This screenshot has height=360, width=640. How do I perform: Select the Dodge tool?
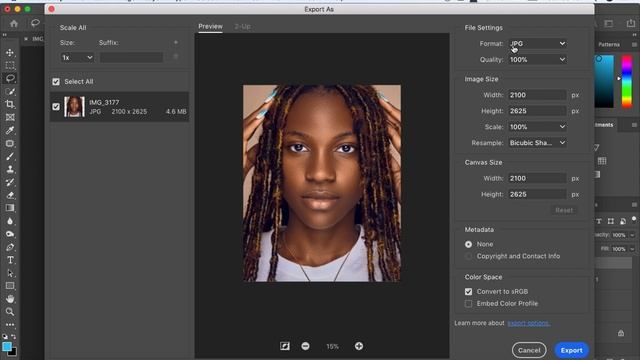[10, 234]
